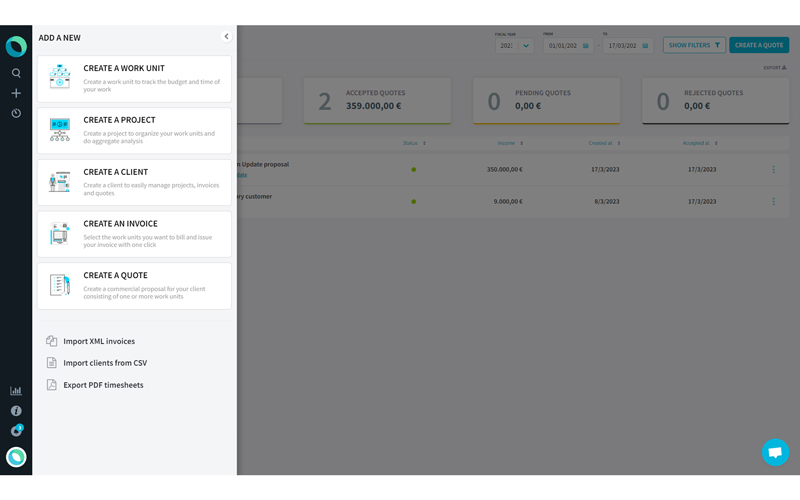This screenshot has height=500, width=800.
Task: Select the Create a Work Unit card
Action: tap(134, 79)
